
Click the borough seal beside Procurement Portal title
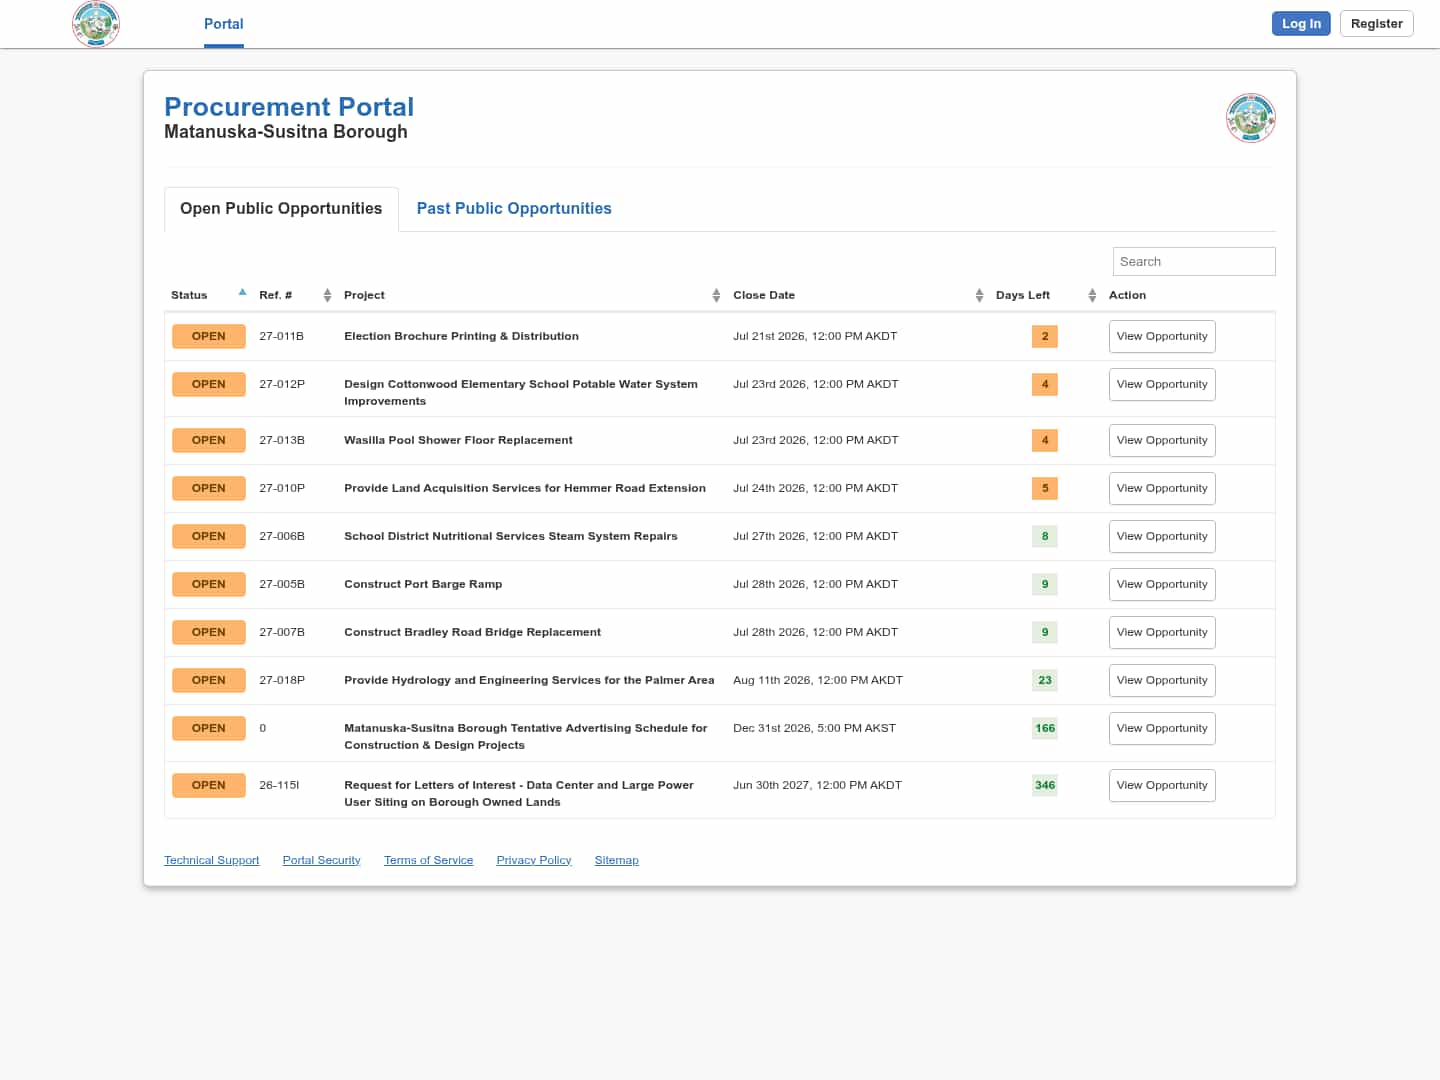pos(1251,118)
